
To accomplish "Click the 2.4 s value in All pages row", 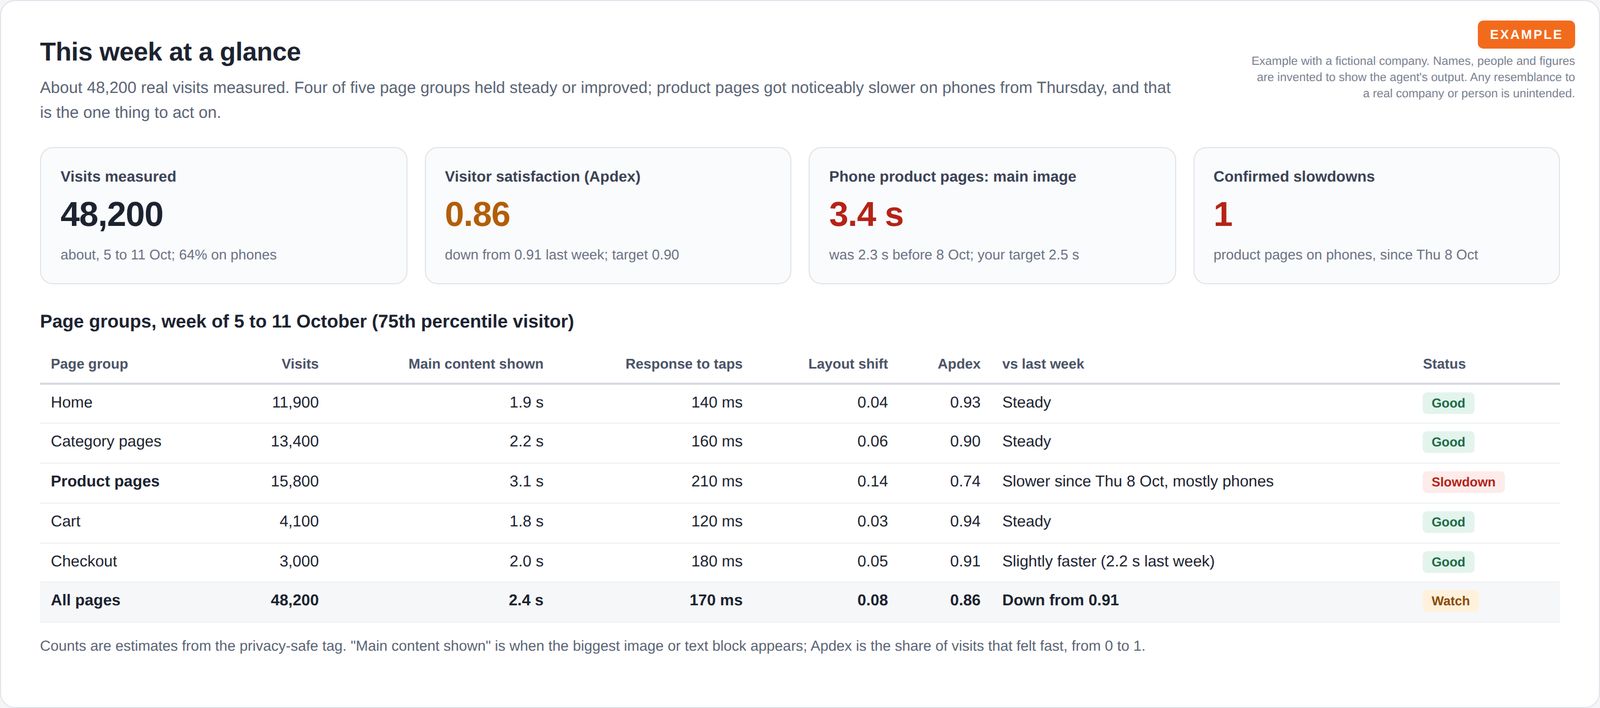I will [x=526, y=600].
